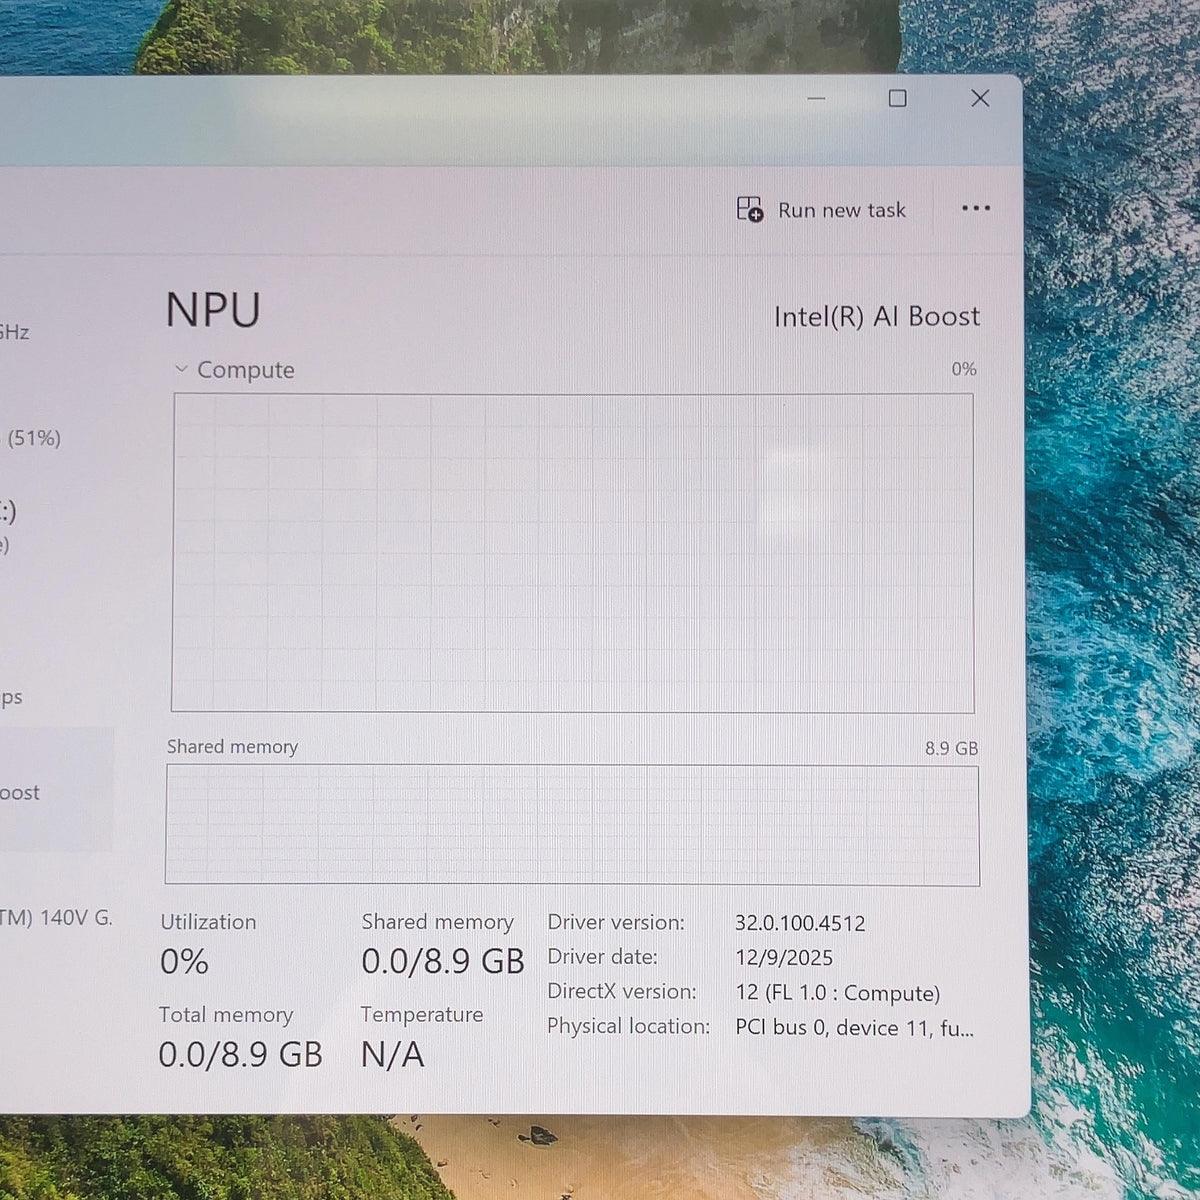Viewport: 1200px width, 1200px height.
Task: Click the Shared memory usage graph
Action: (572, 825)
